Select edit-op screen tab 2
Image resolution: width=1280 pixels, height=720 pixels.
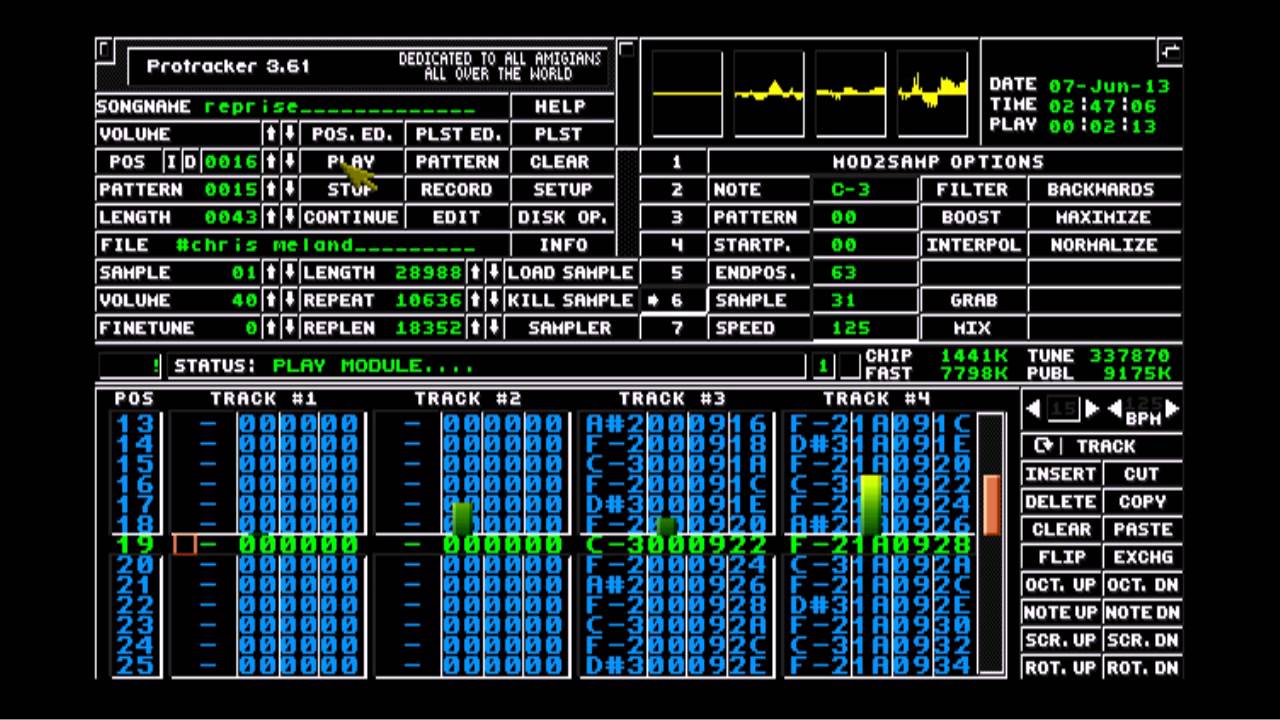coord(676,189)
